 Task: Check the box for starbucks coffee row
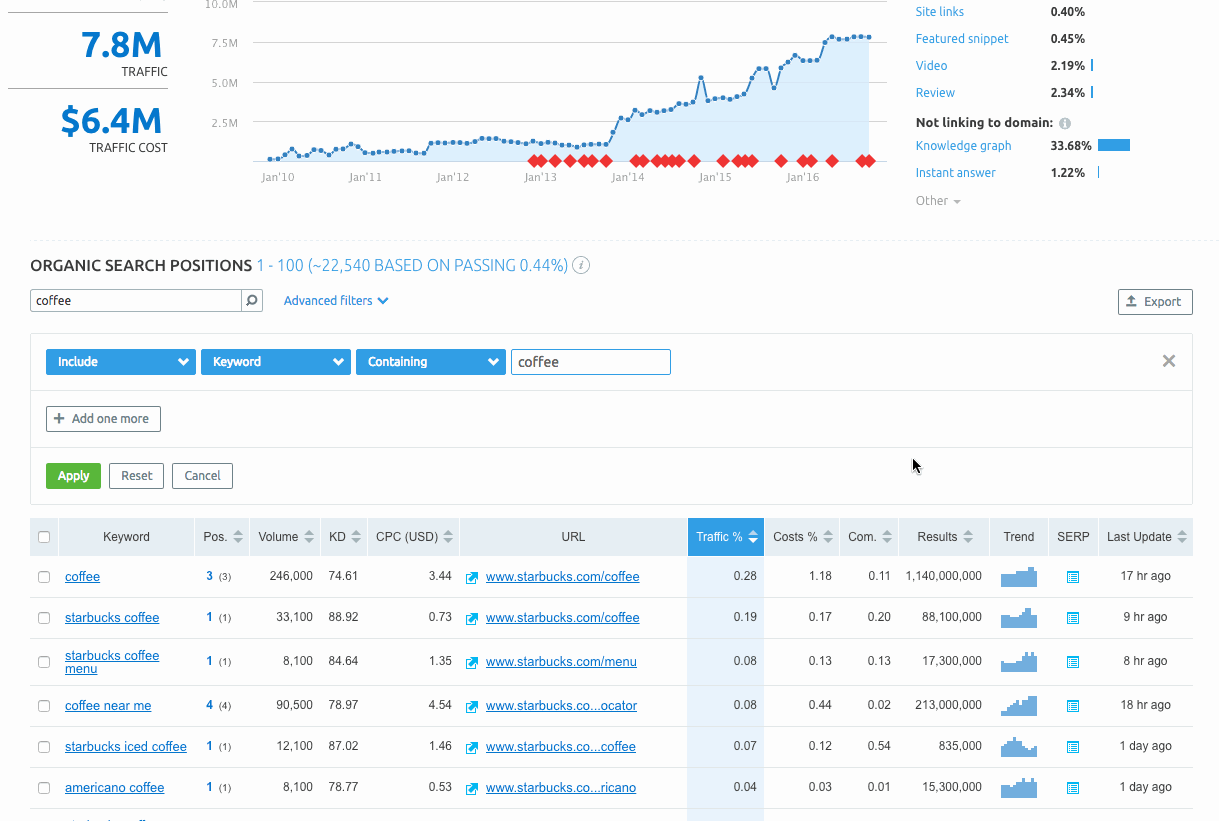(44, 618)
